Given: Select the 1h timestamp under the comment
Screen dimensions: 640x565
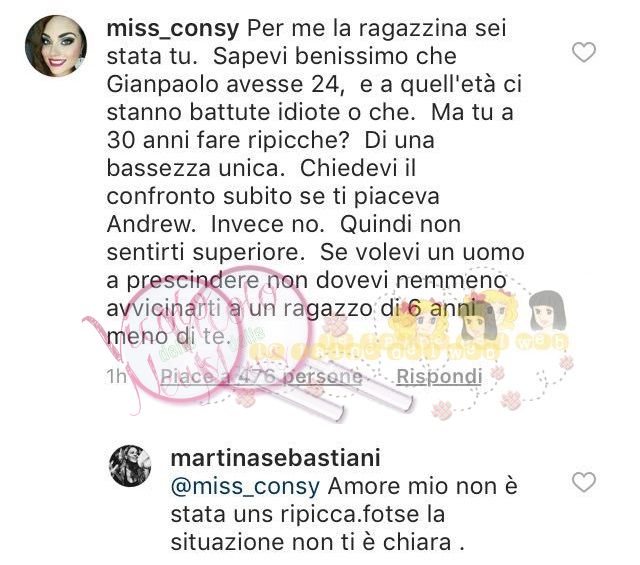Looking at the screenshot, I should pyautogui.click(x=116, y=376).
